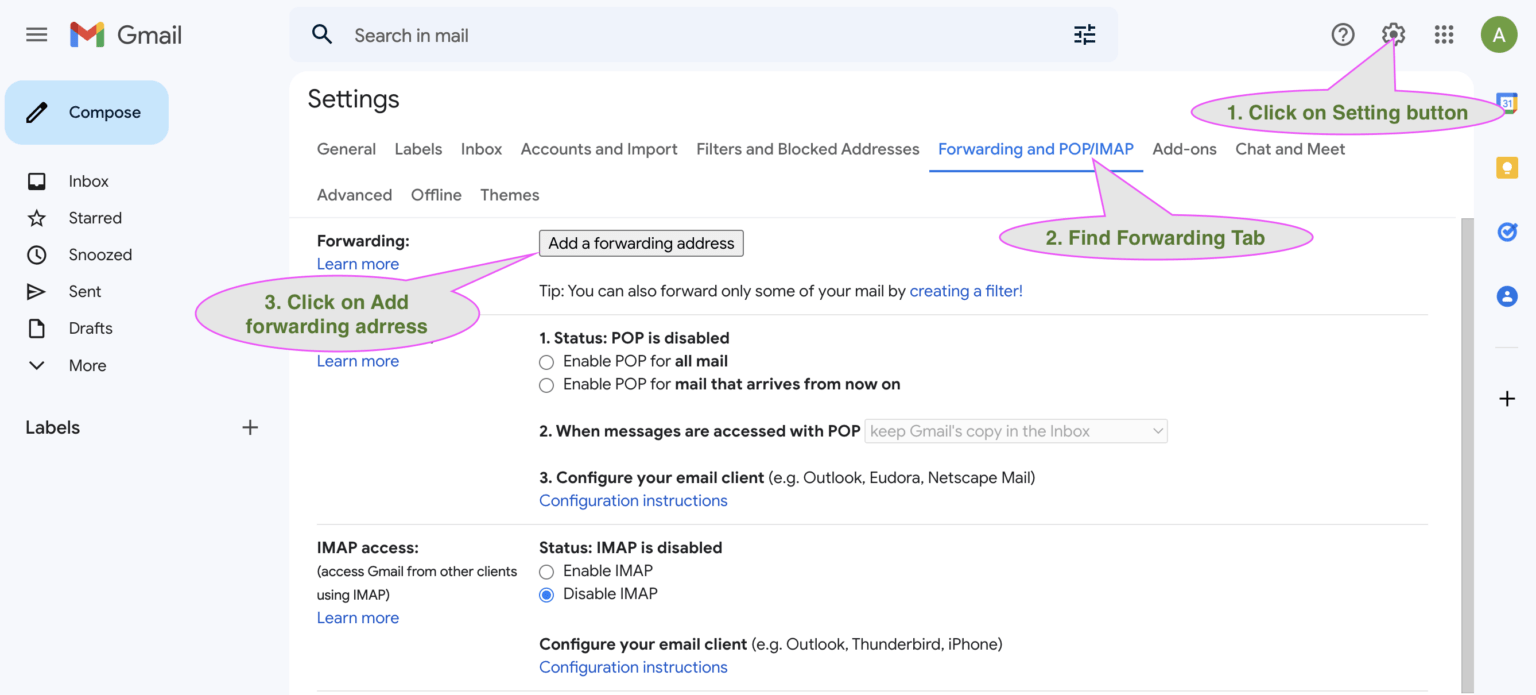
Task: Create a new label with the plus icon
Action: coord(249,427)
